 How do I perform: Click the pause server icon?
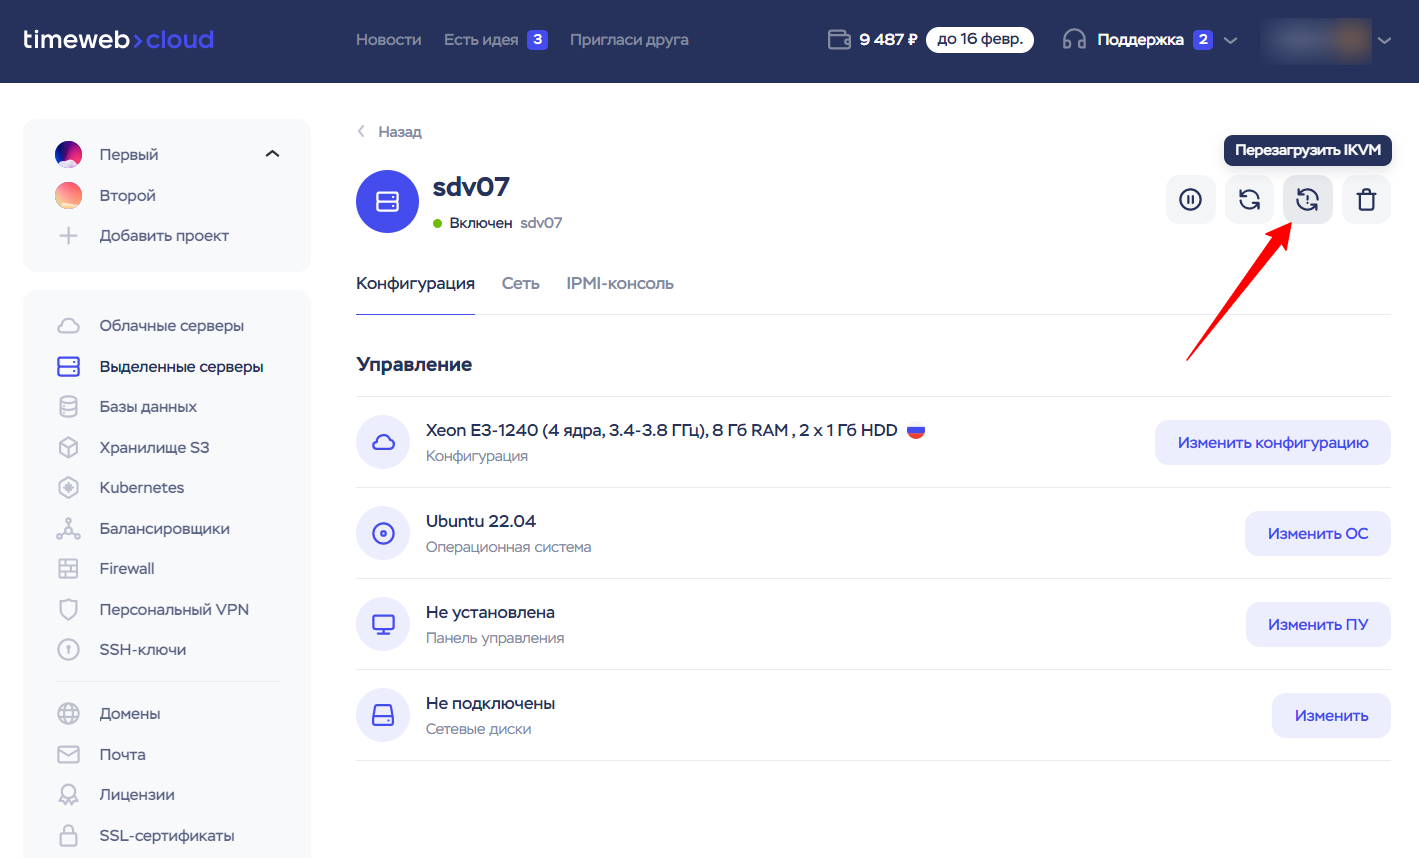click(1190, 200)
